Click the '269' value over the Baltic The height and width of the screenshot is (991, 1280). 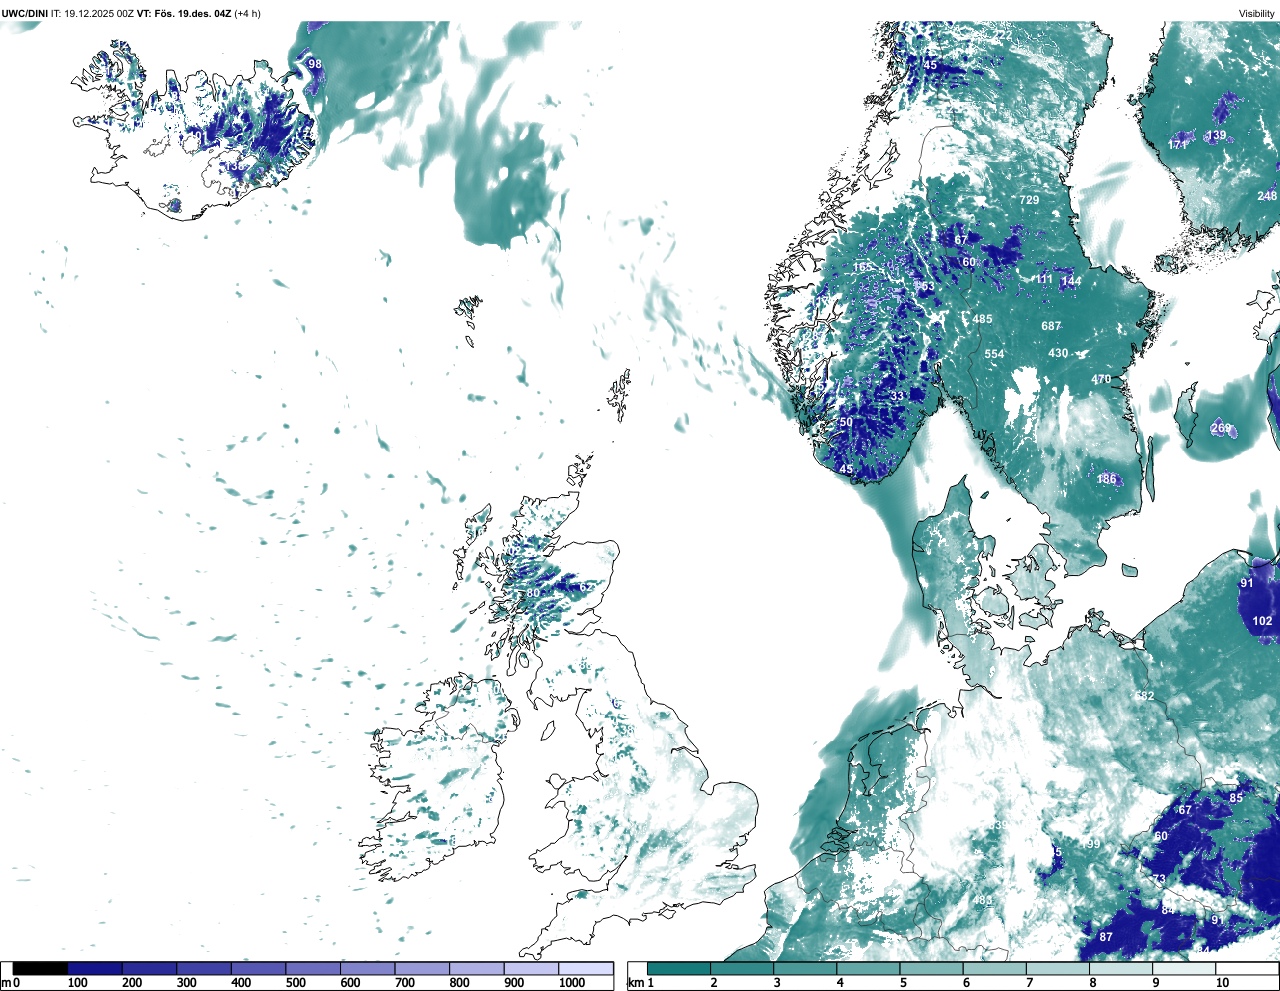[x=1221, y=428]
